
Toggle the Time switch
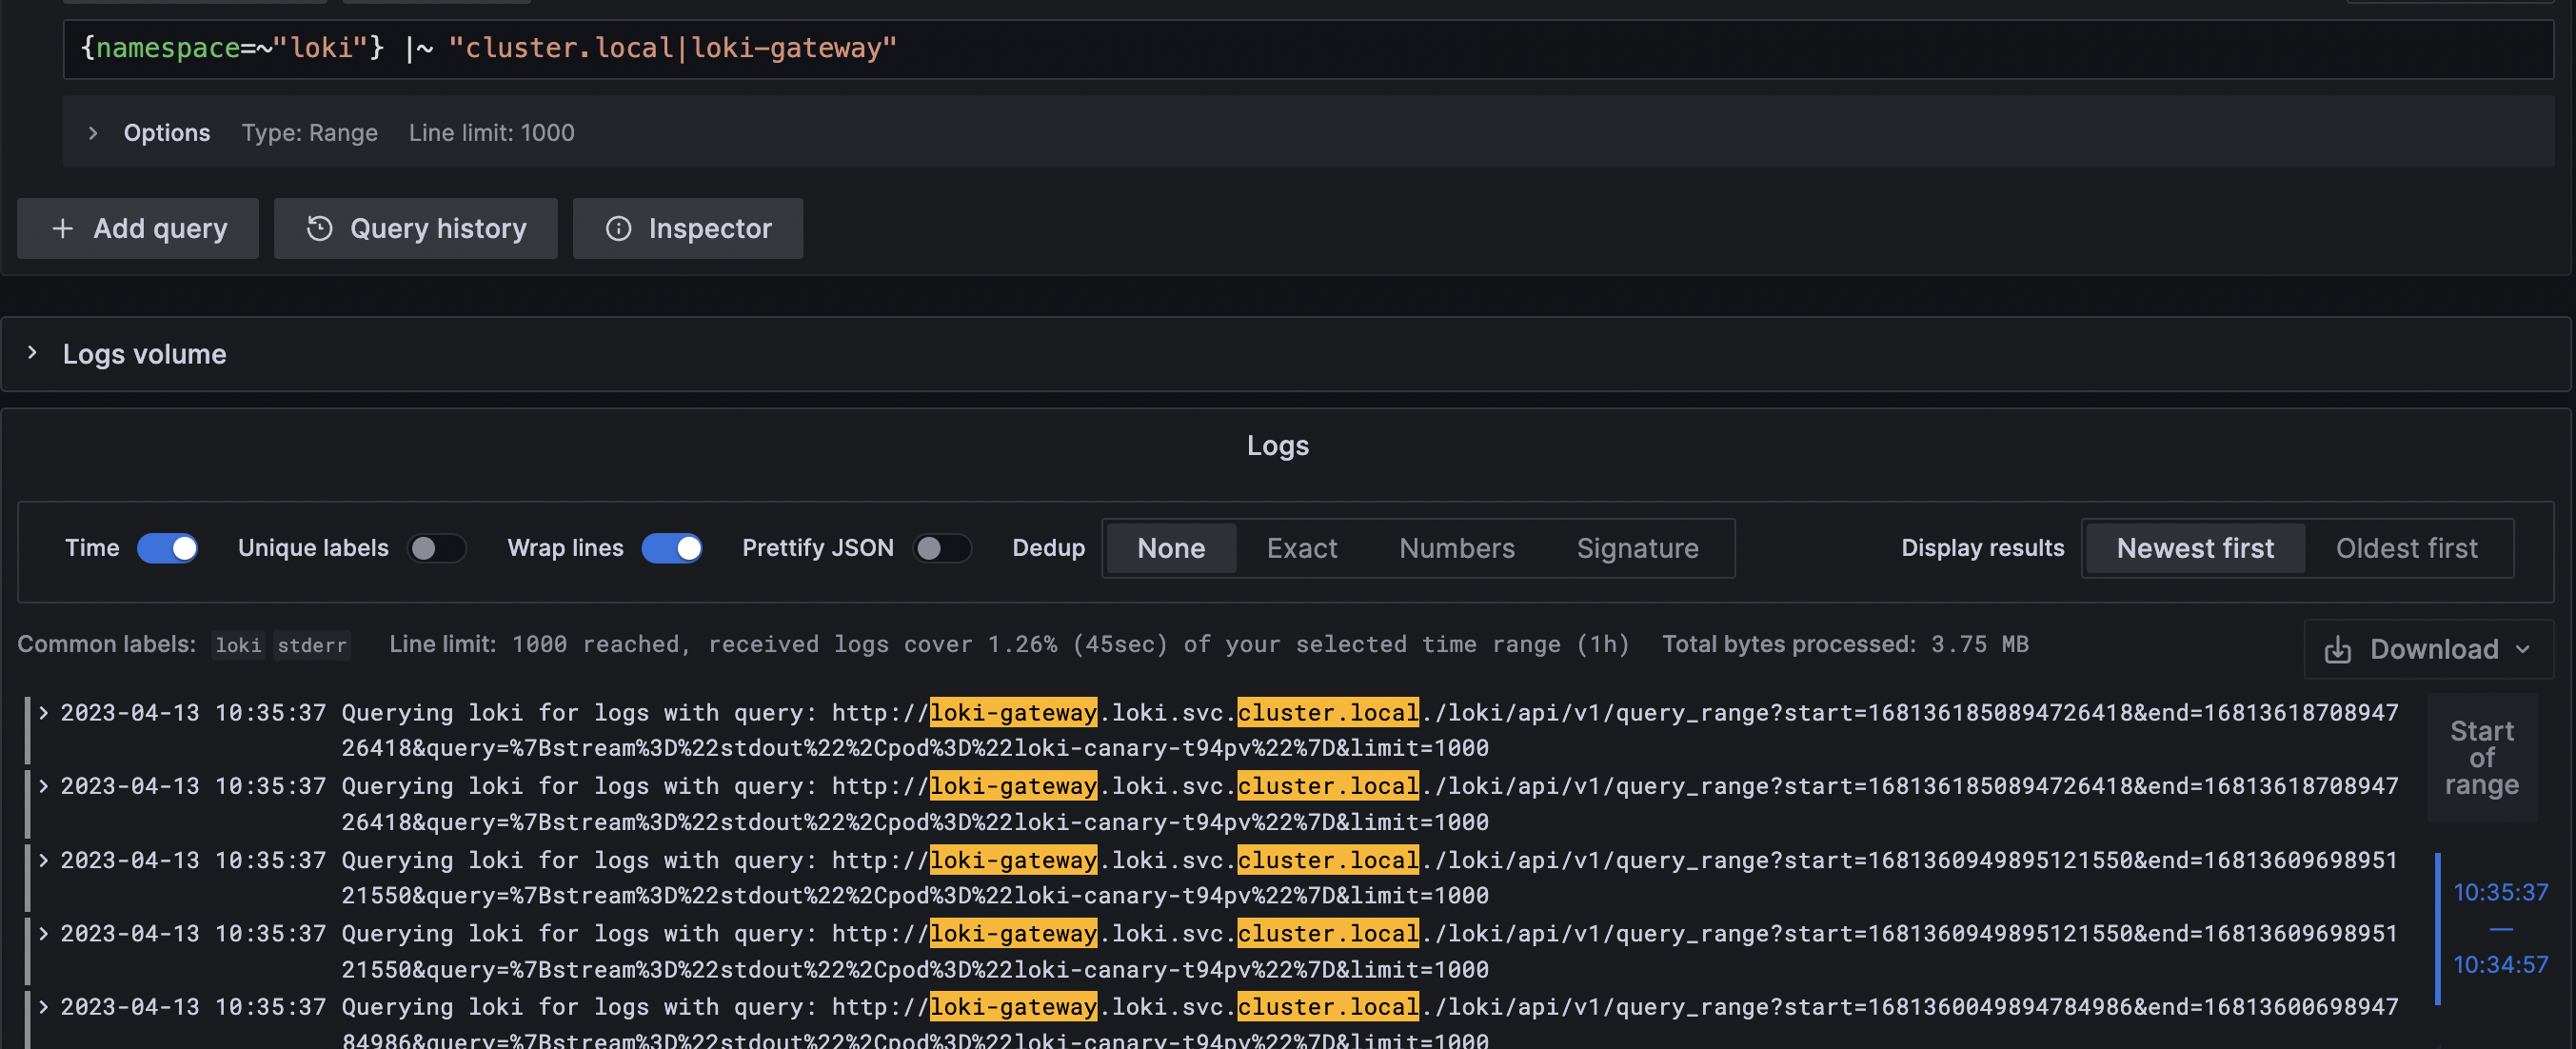pos(167,548)
